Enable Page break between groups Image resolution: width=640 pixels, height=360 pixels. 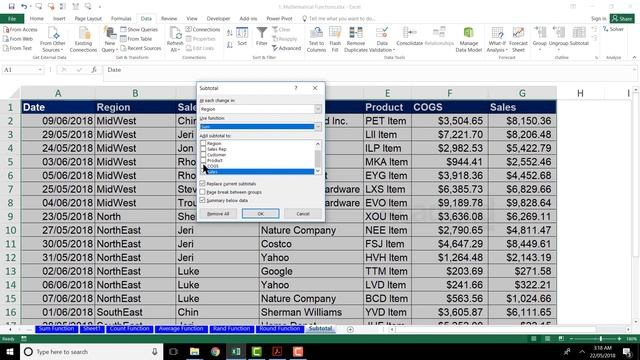[x=202, y=192]
